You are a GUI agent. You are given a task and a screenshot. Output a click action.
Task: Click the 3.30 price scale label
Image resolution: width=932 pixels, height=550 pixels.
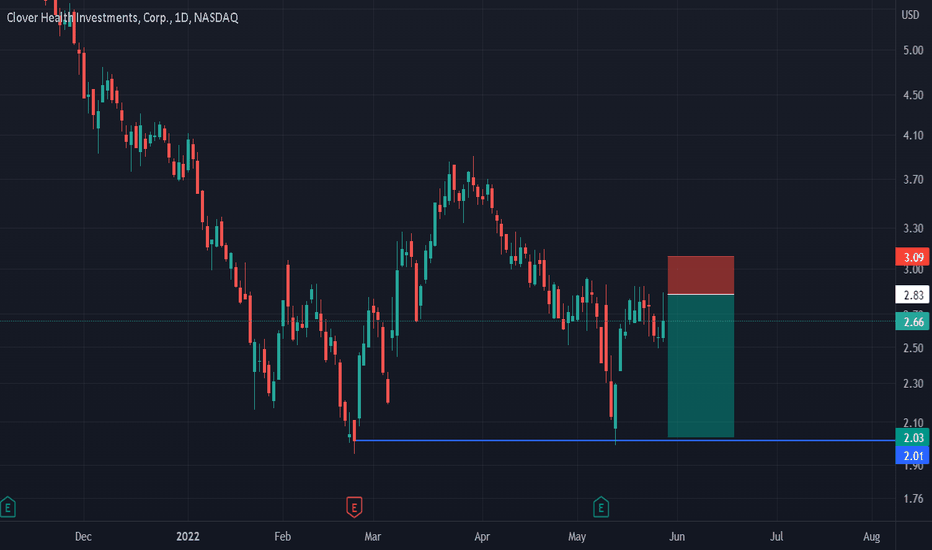913,228
